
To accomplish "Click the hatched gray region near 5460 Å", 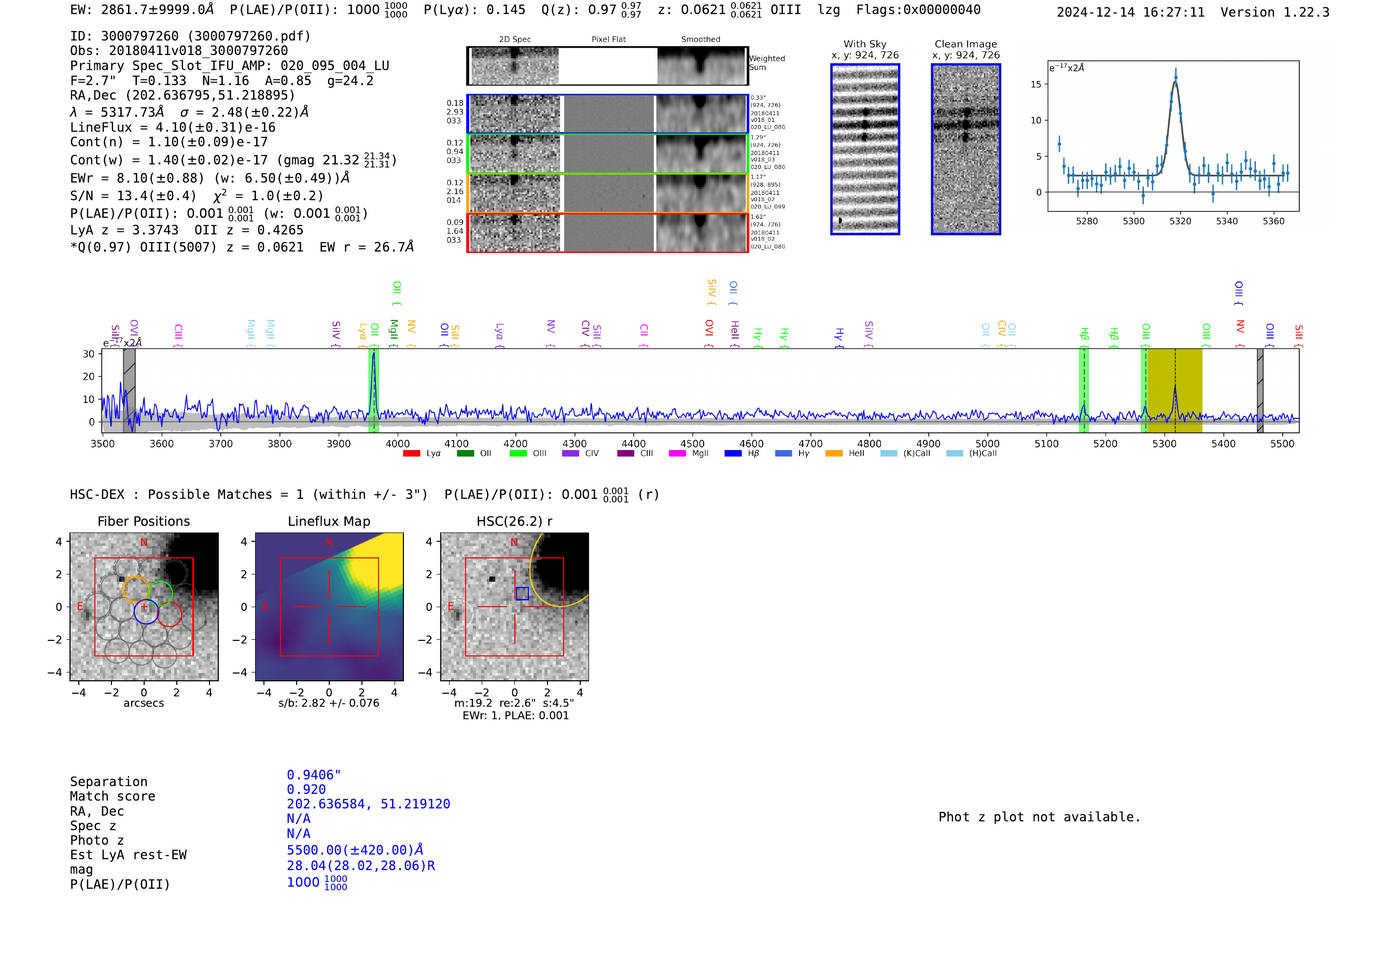I will click(1260, 390).
